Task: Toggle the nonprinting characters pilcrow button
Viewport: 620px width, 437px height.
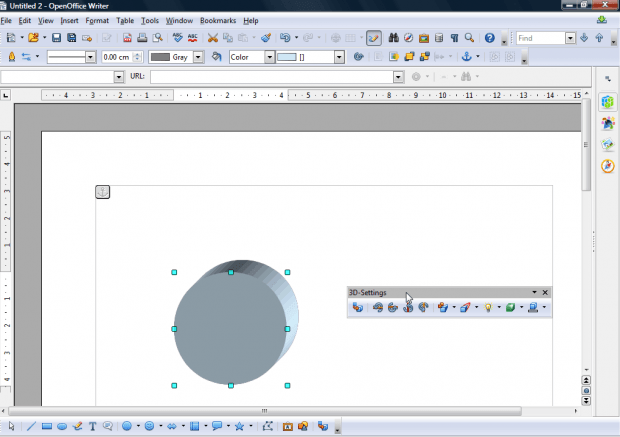Action: [454, 38]
